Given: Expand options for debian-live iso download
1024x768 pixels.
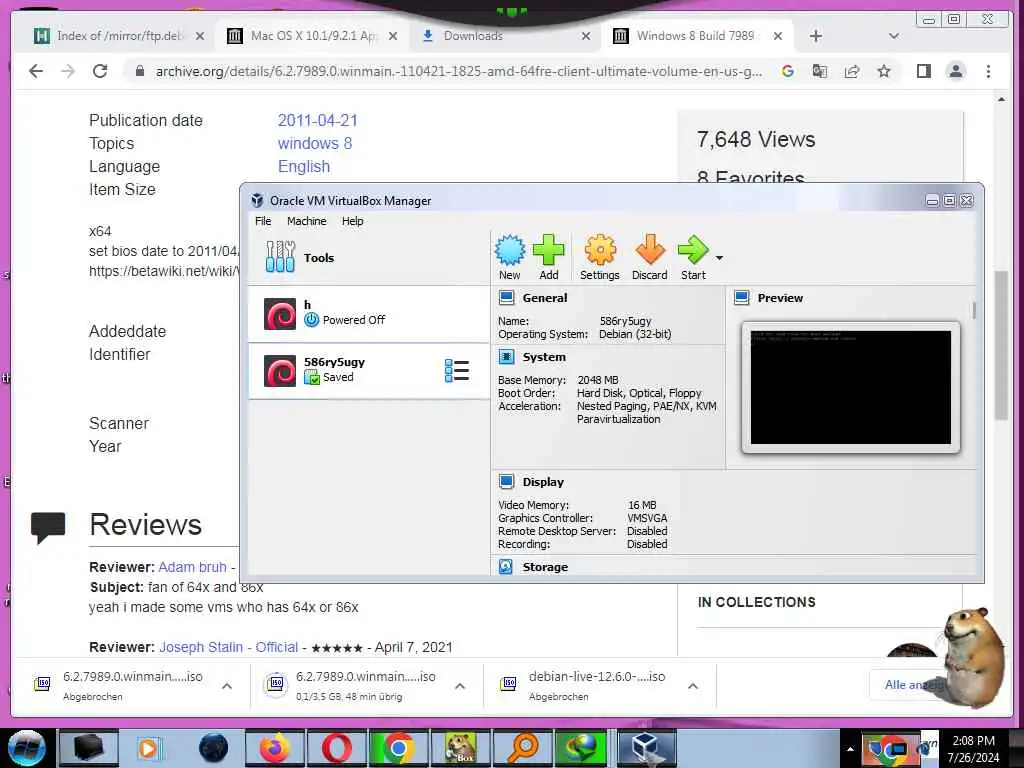Looking at the screenshot, I should click(x=693, y=686).
